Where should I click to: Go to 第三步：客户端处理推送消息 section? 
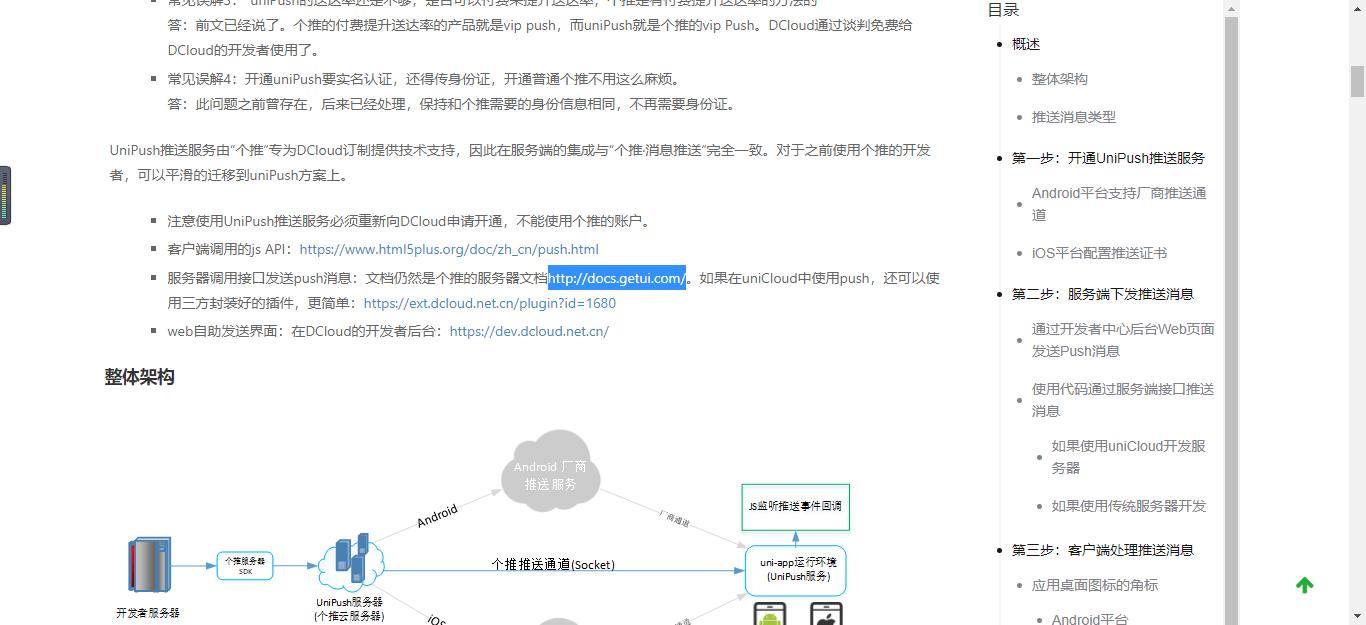1102,550
